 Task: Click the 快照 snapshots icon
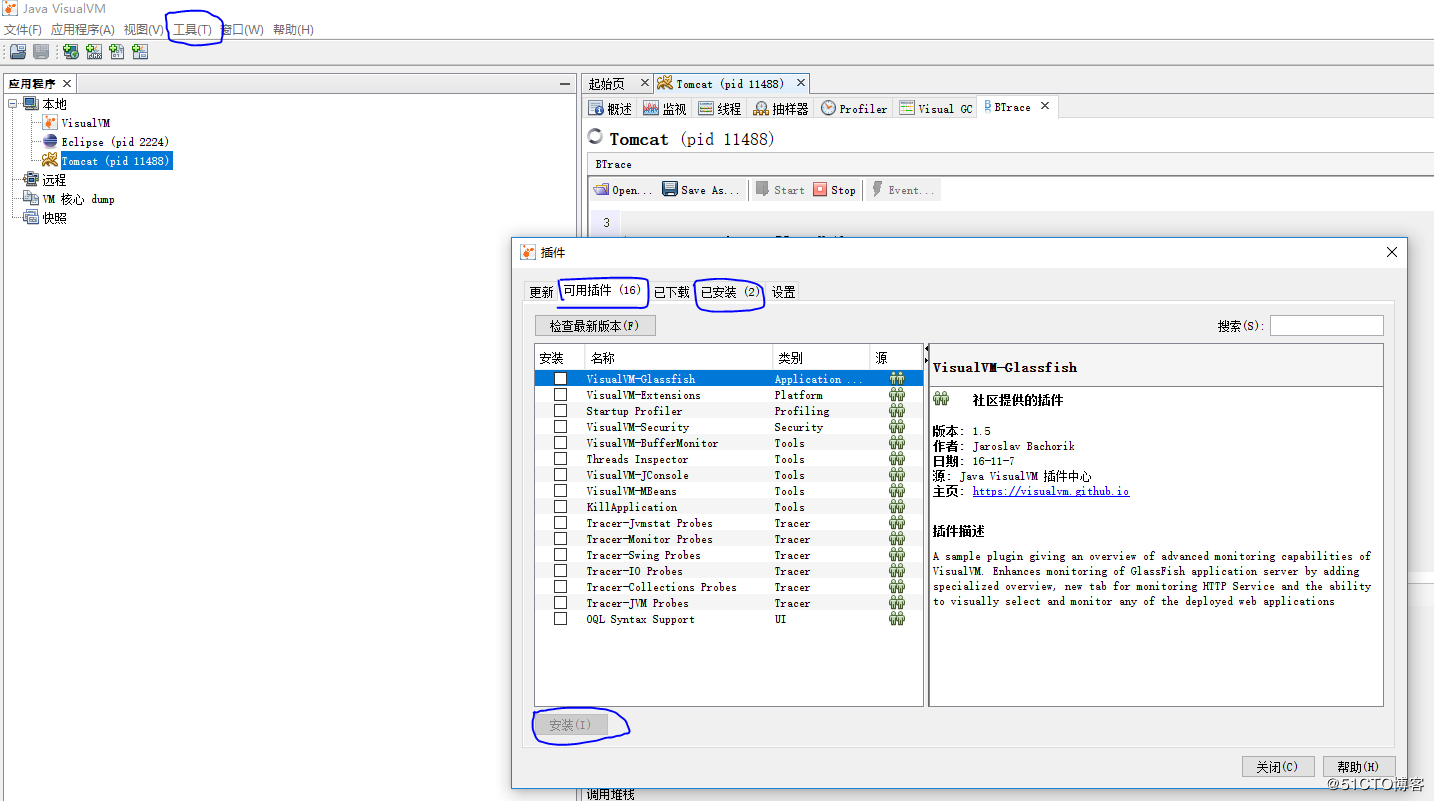click(x=31, y=217)
